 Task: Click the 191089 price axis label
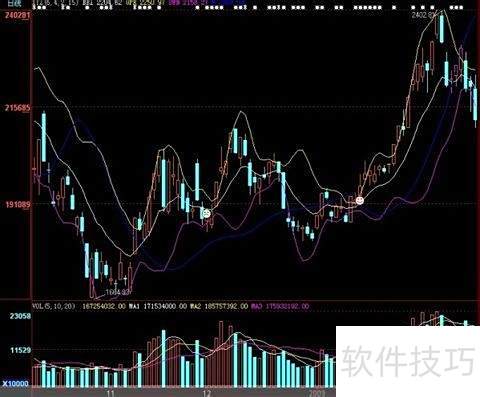click(18, 204)
